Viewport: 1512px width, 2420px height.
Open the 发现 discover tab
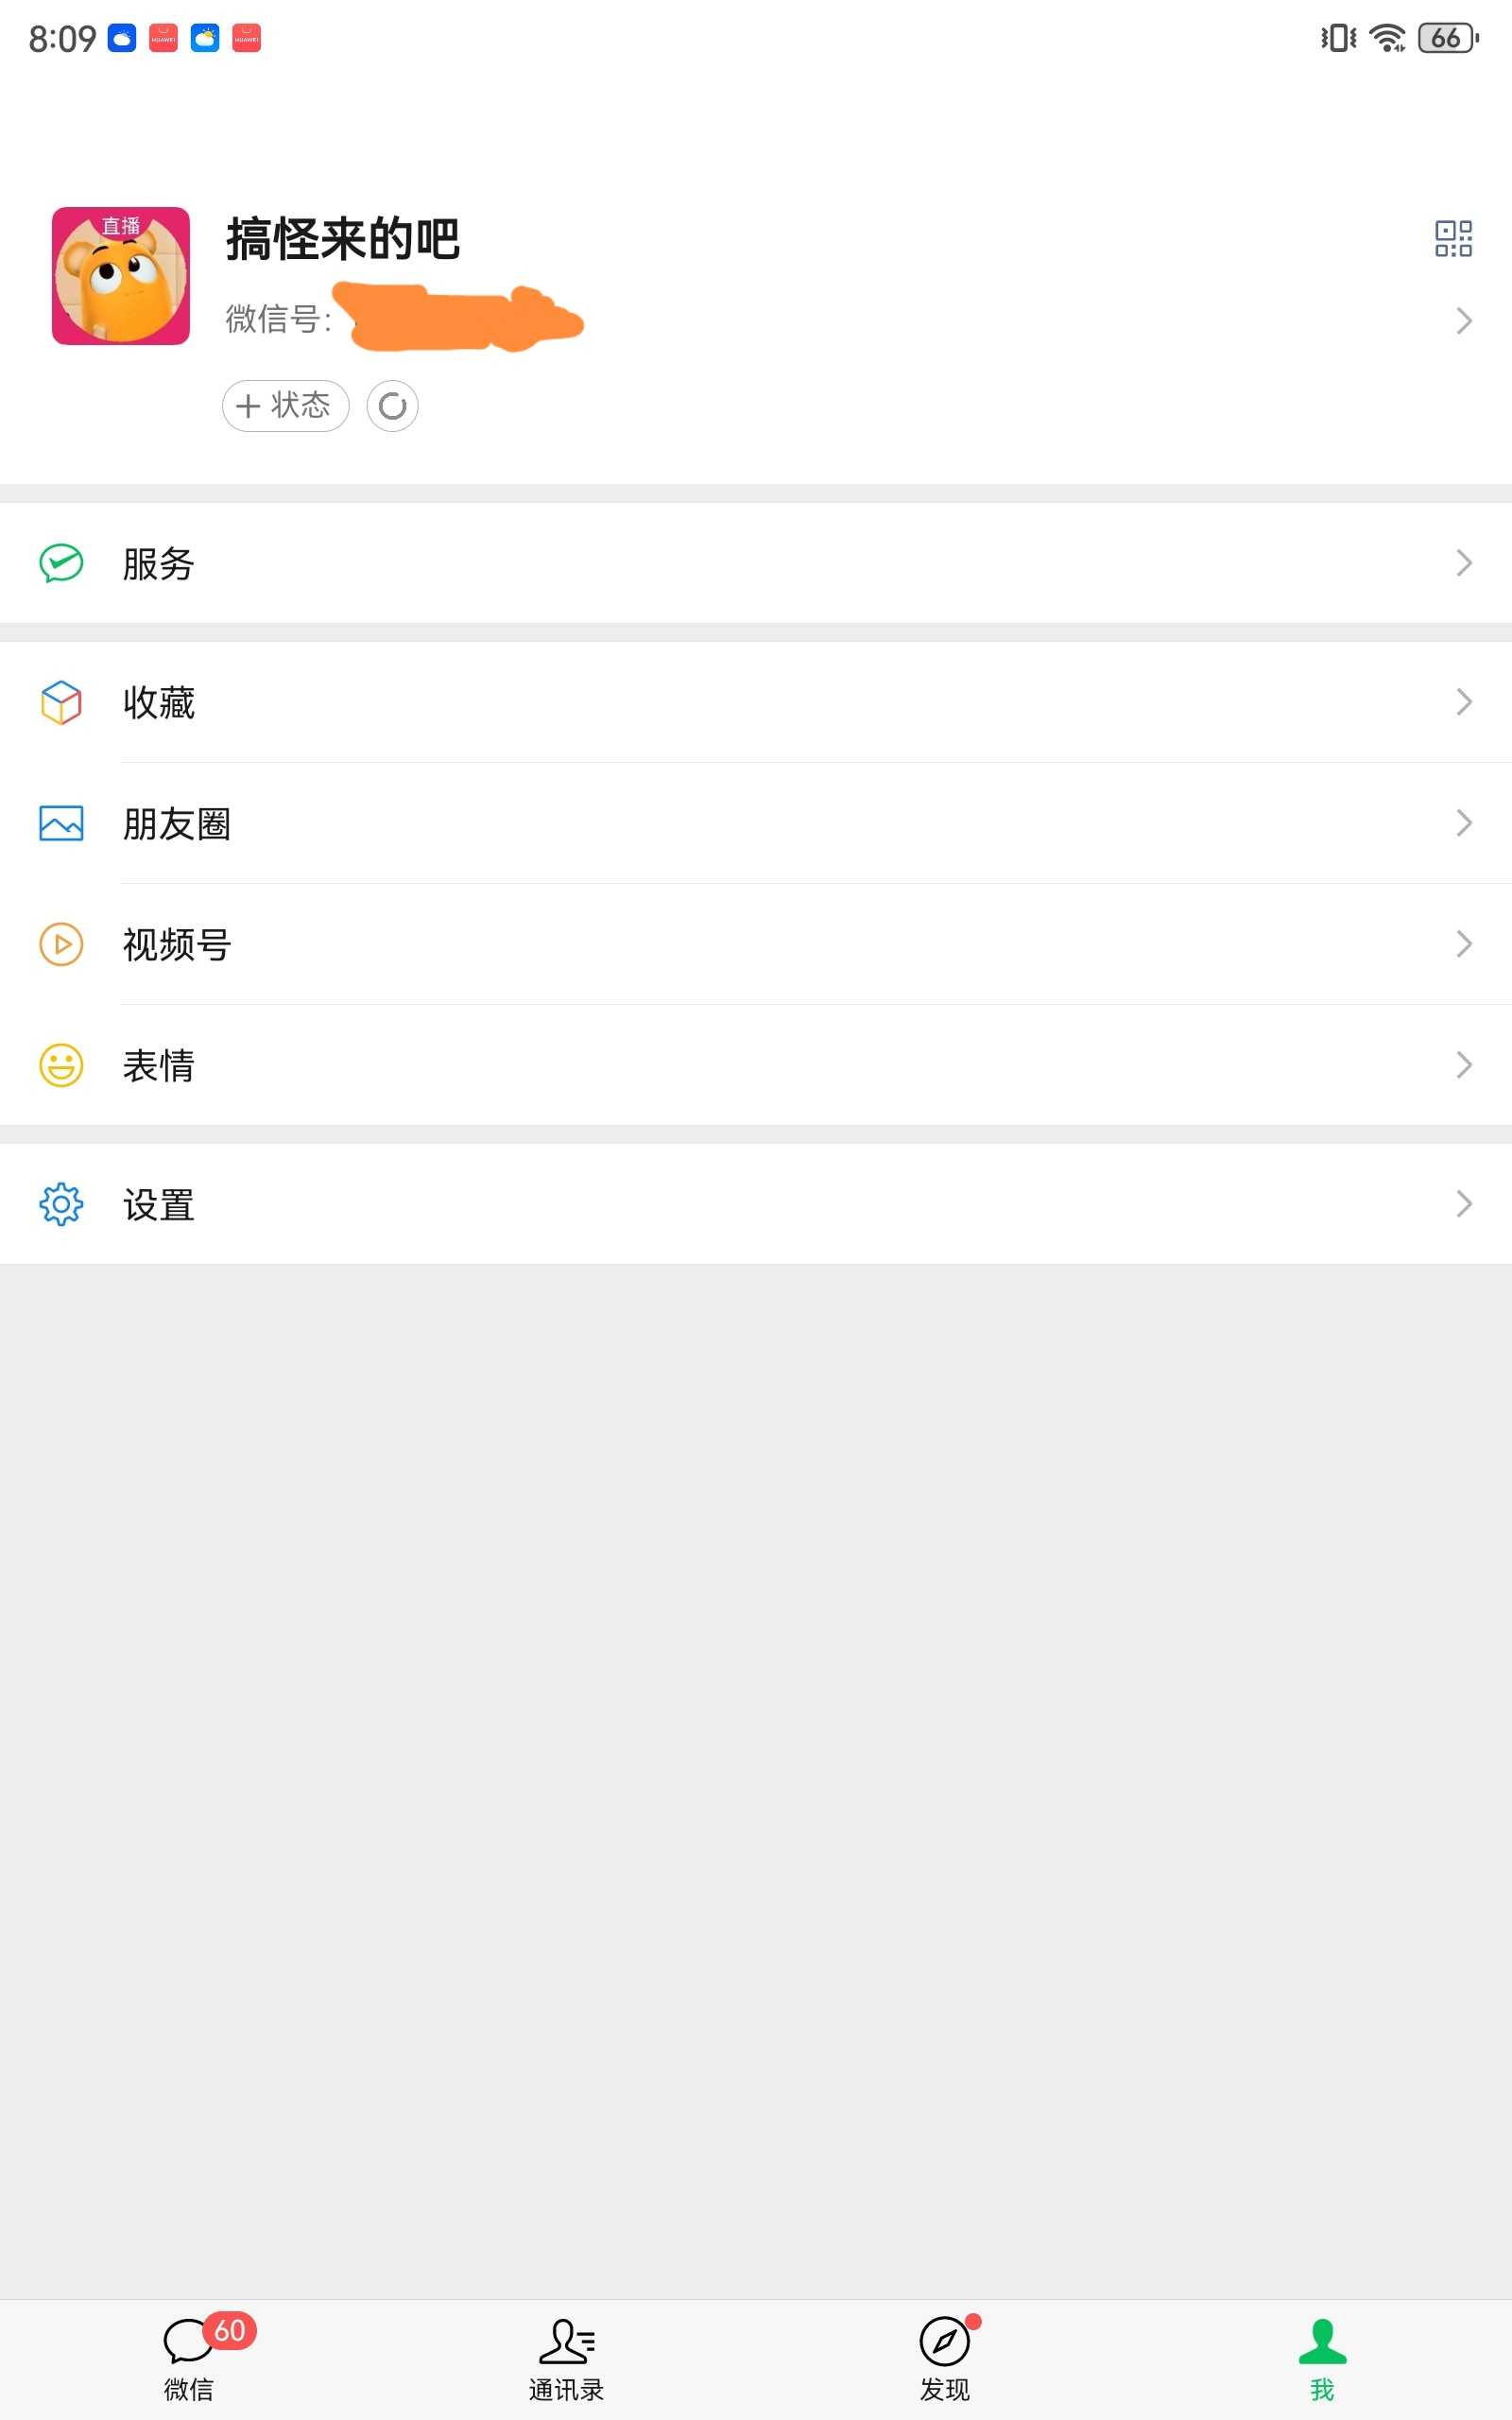944,2357
